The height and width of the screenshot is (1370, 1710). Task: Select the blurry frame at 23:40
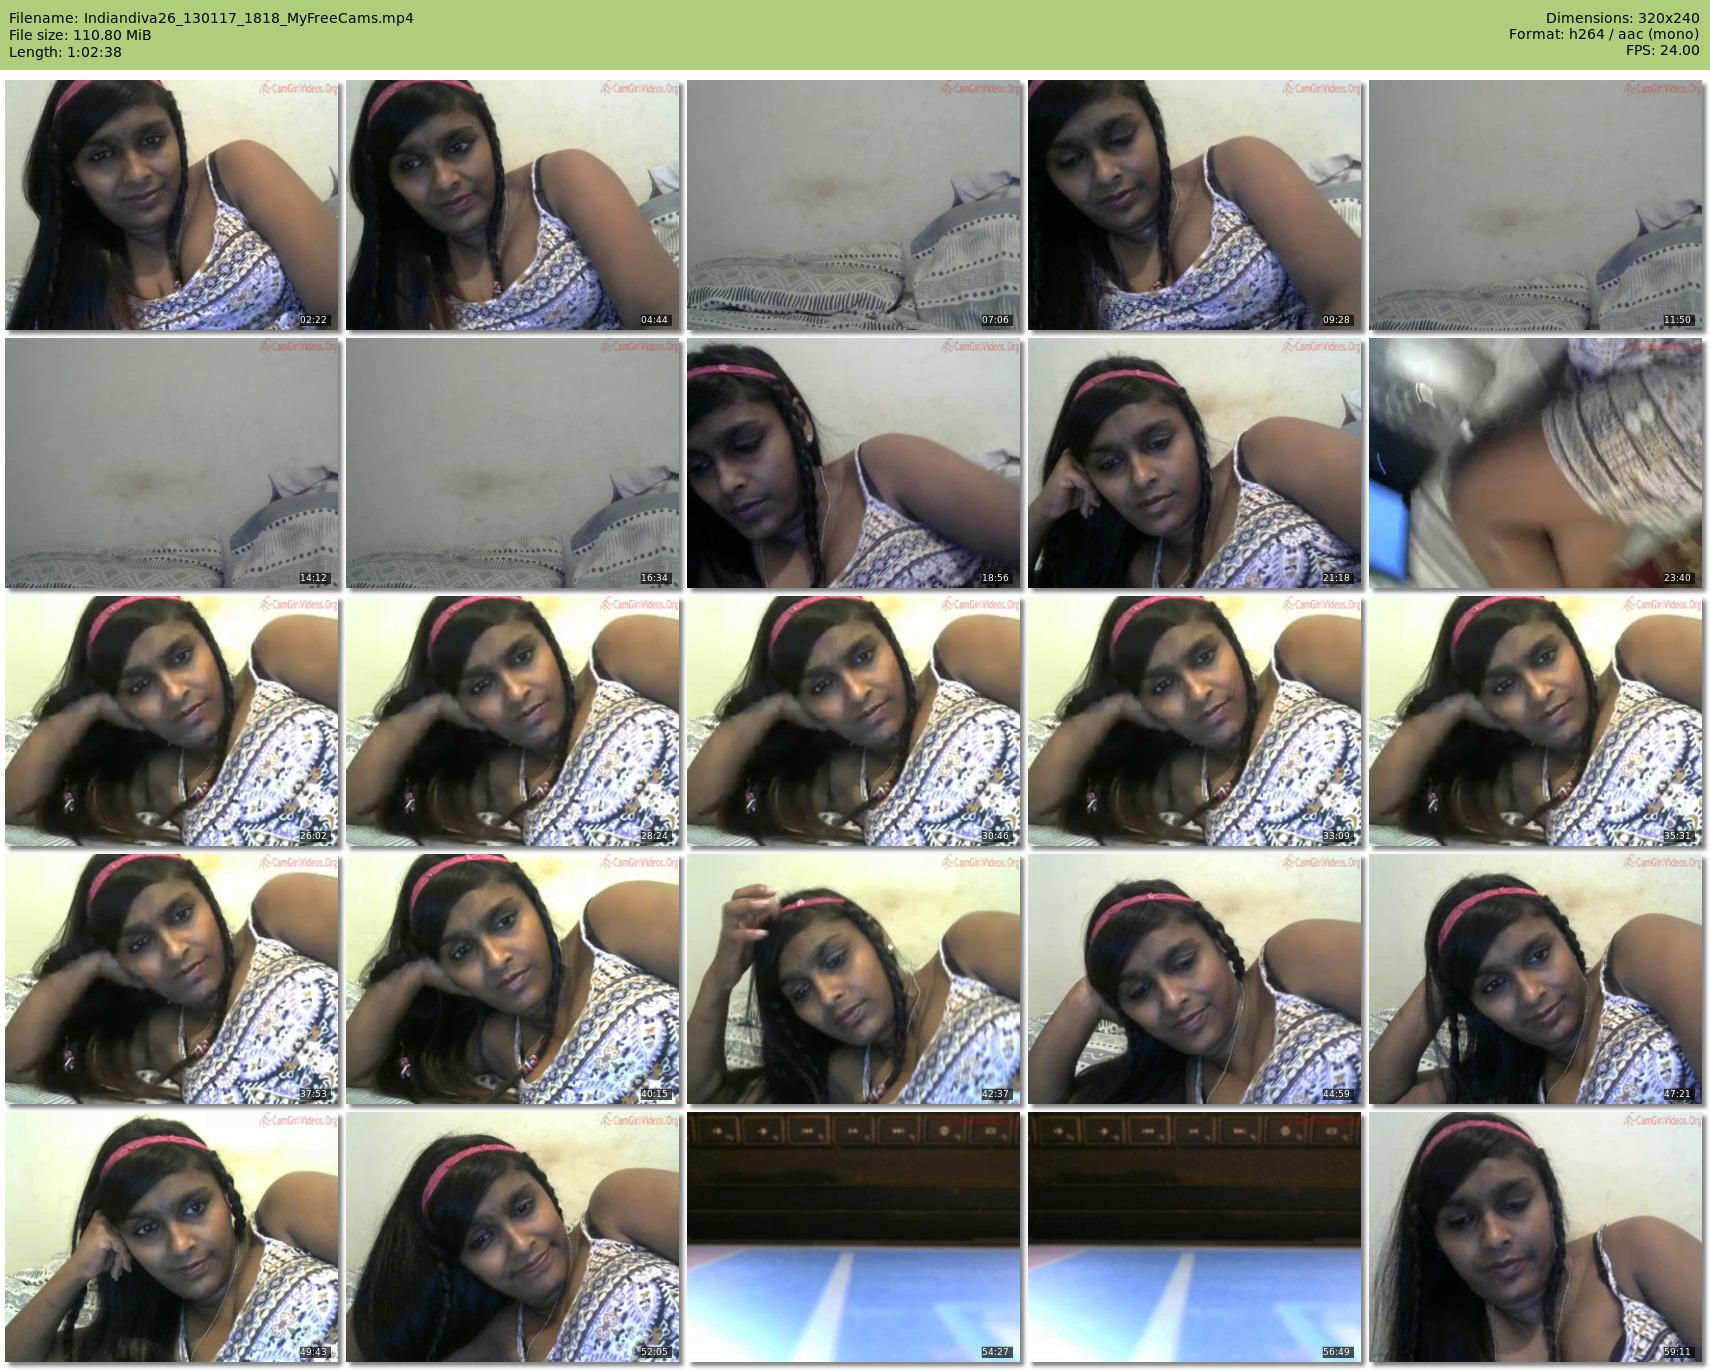tap(1536, 463)
